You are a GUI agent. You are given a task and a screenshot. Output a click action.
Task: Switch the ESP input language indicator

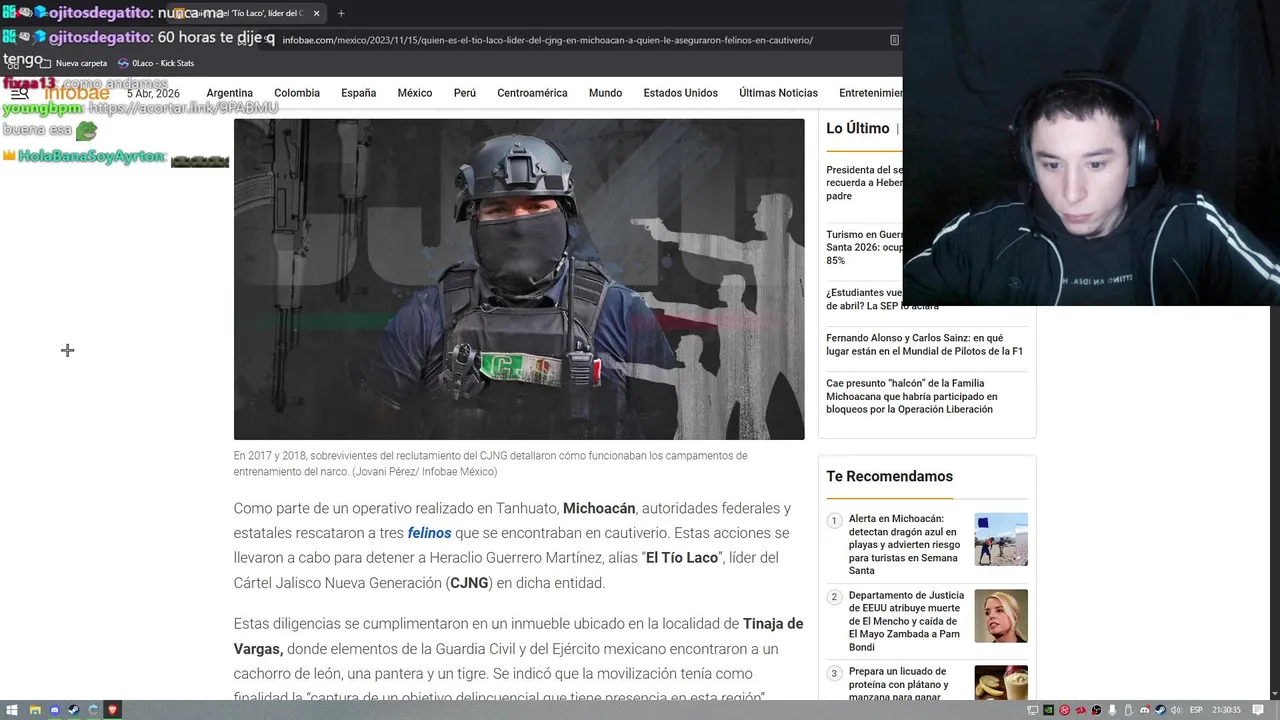coord(1196,710)
